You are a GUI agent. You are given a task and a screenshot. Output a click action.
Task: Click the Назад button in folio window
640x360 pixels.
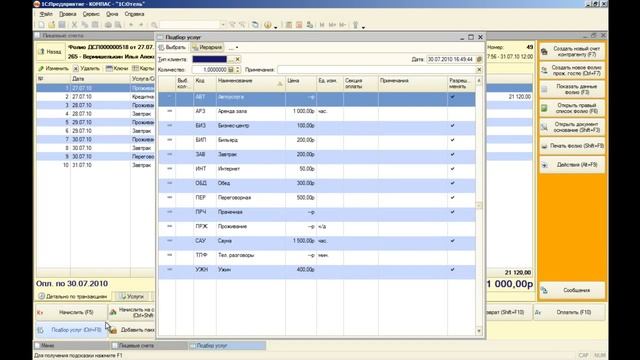pos(50,52)
